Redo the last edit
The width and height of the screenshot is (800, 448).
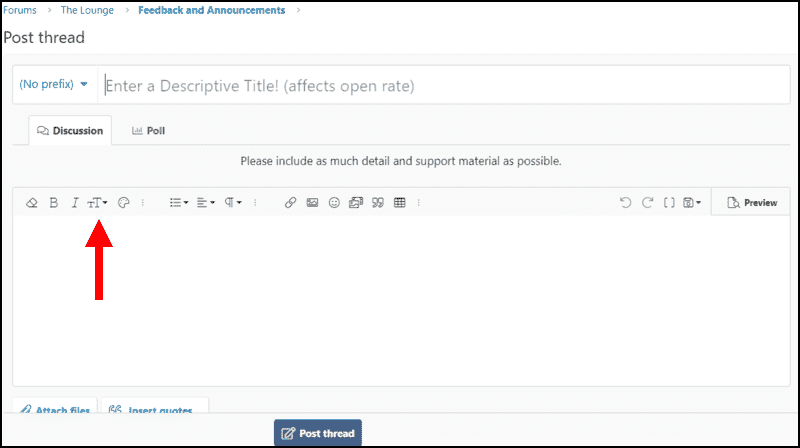(648, 203)
